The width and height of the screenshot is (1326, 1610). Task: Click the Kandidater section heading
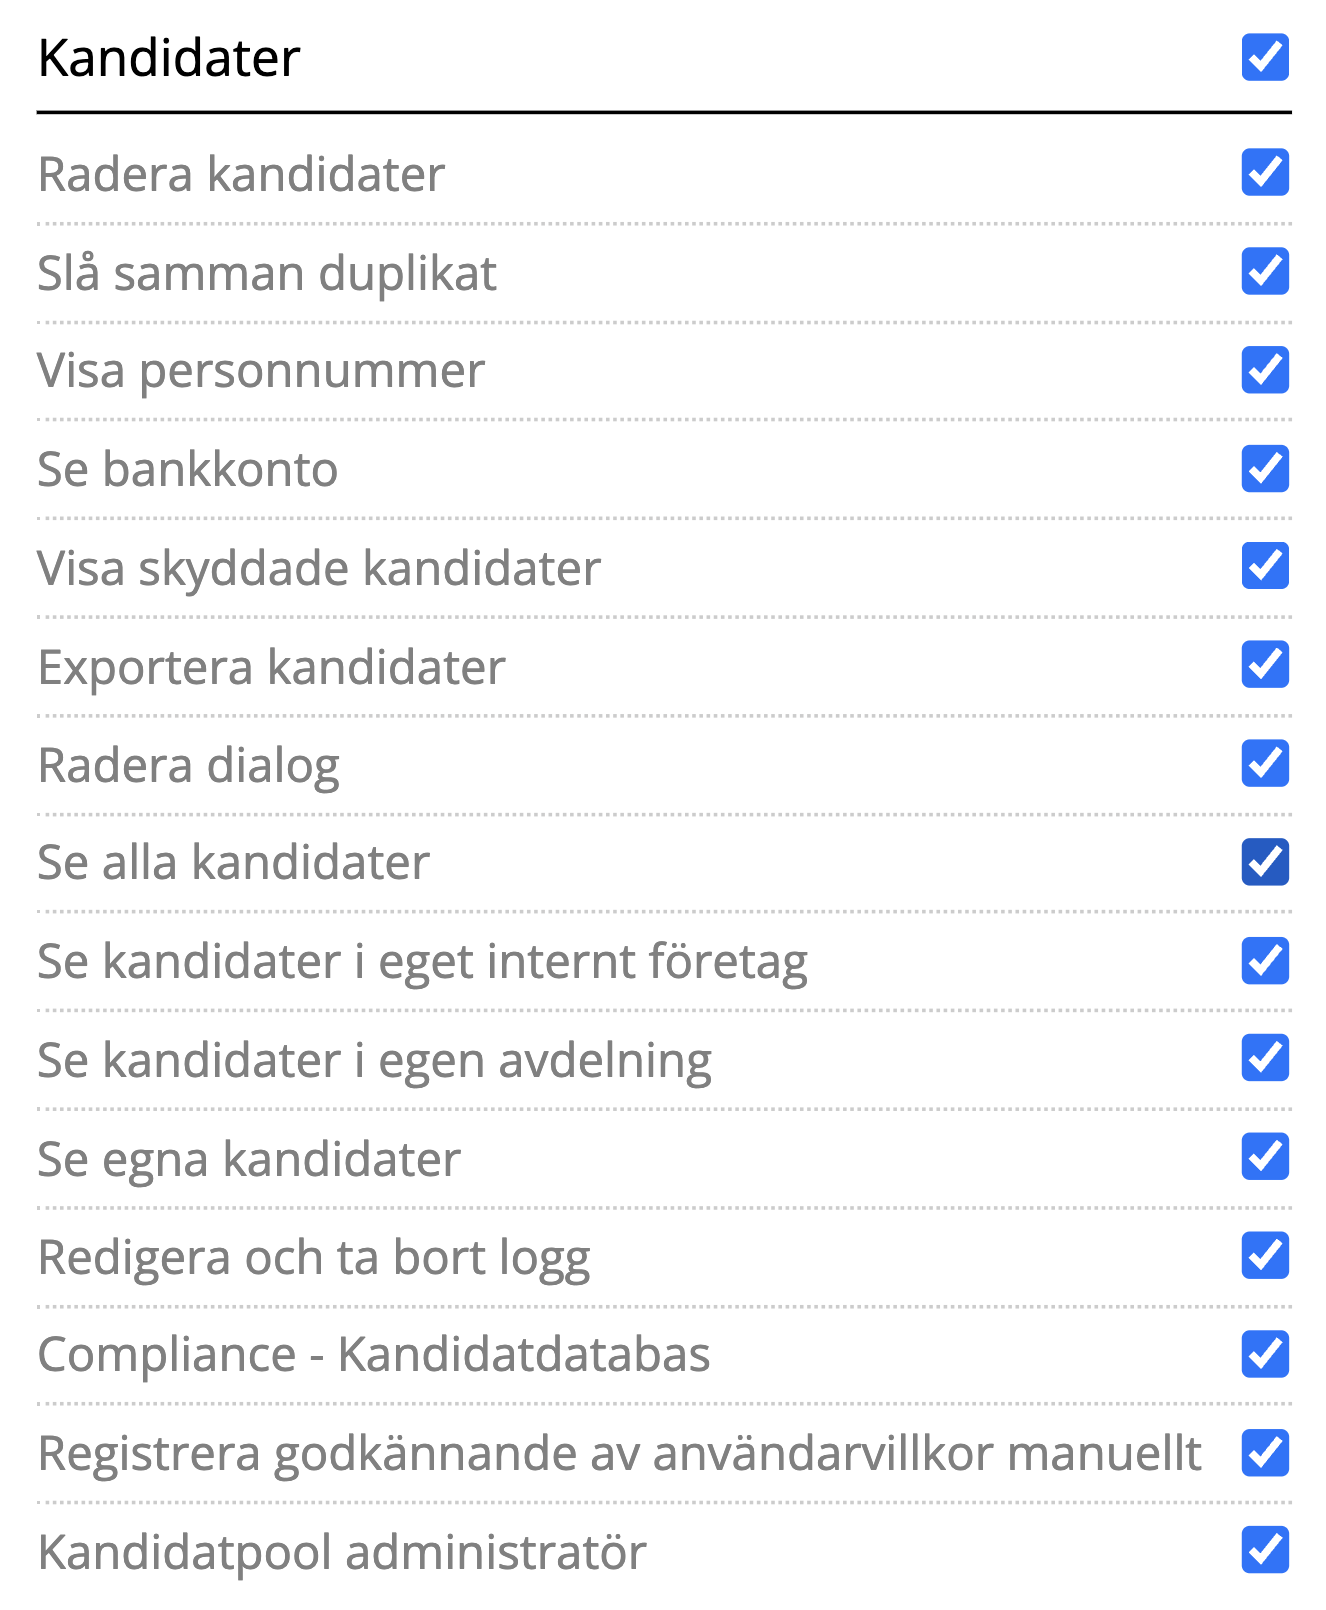[169, 58]
